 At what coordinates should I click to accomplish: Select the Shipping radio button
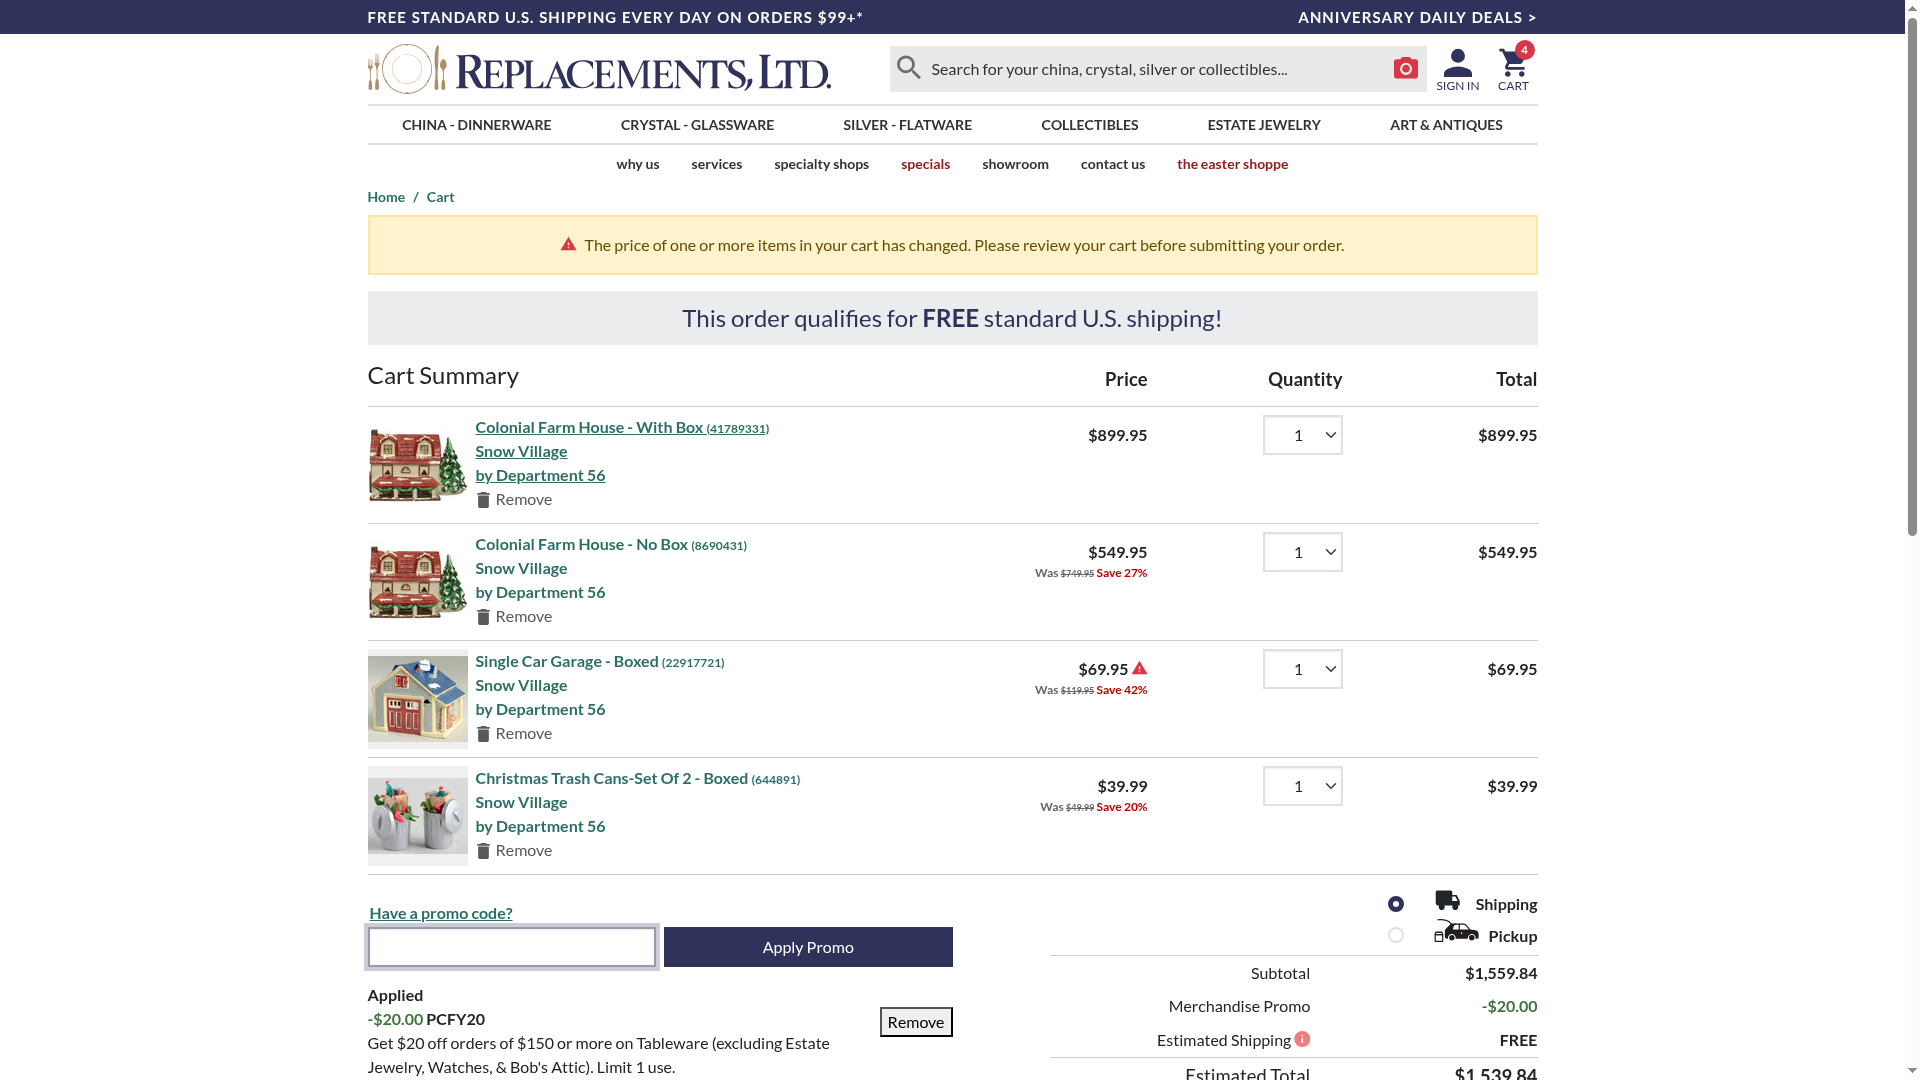click(1396, 904)
